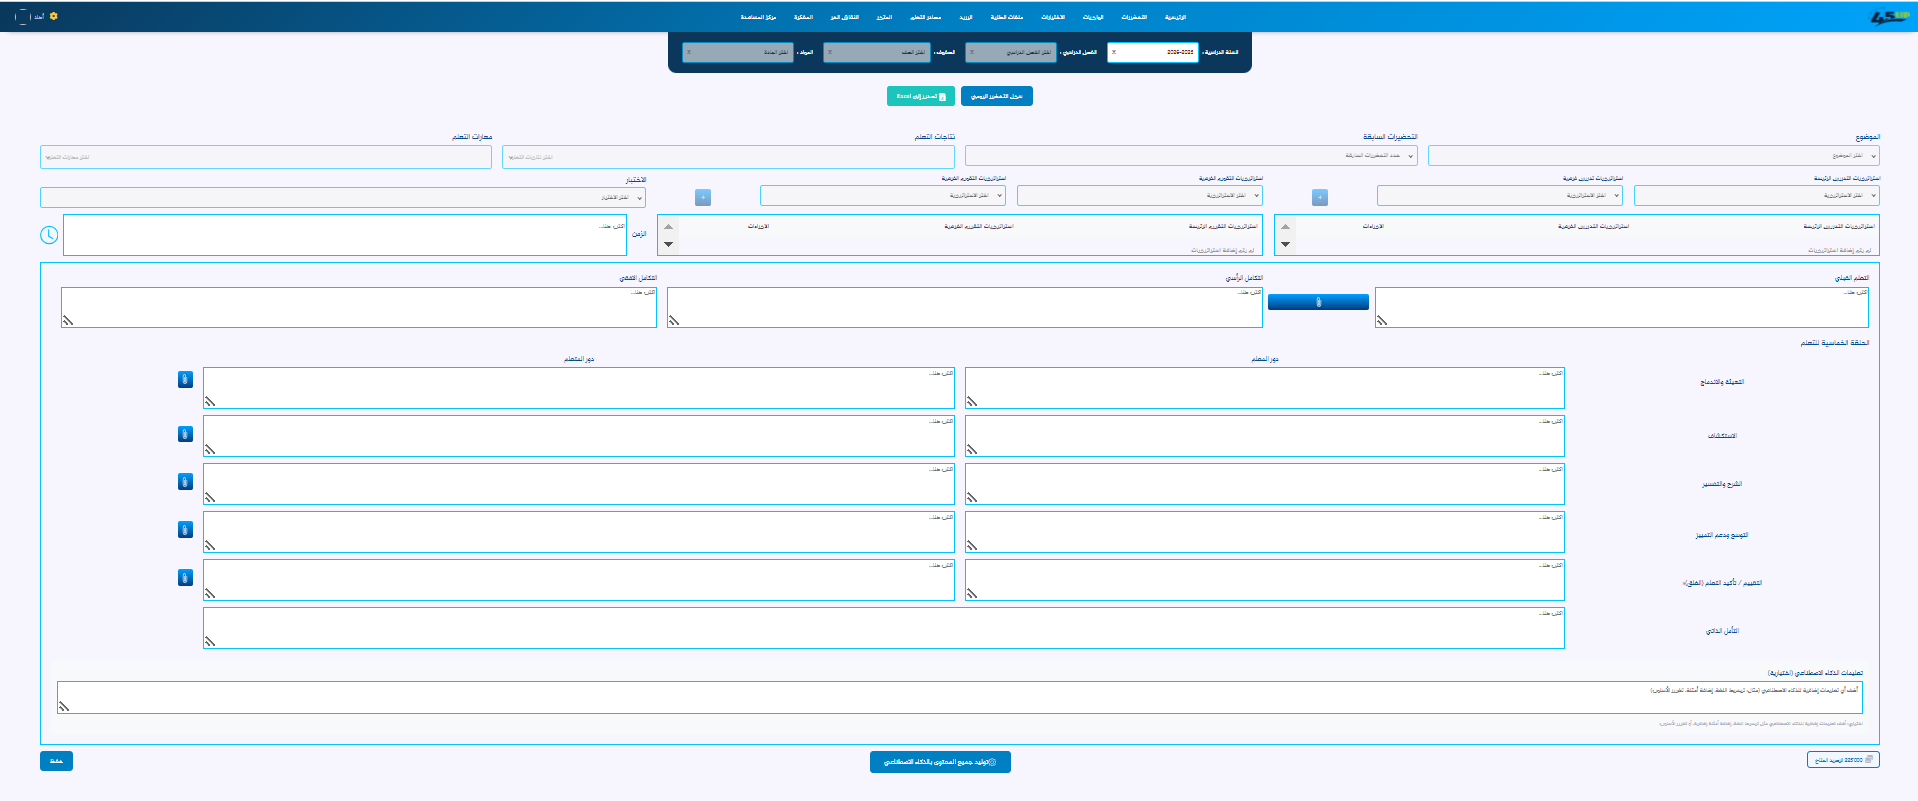
Task: Click the clock icon beside the الزمن field
Action: coord(49,235)
